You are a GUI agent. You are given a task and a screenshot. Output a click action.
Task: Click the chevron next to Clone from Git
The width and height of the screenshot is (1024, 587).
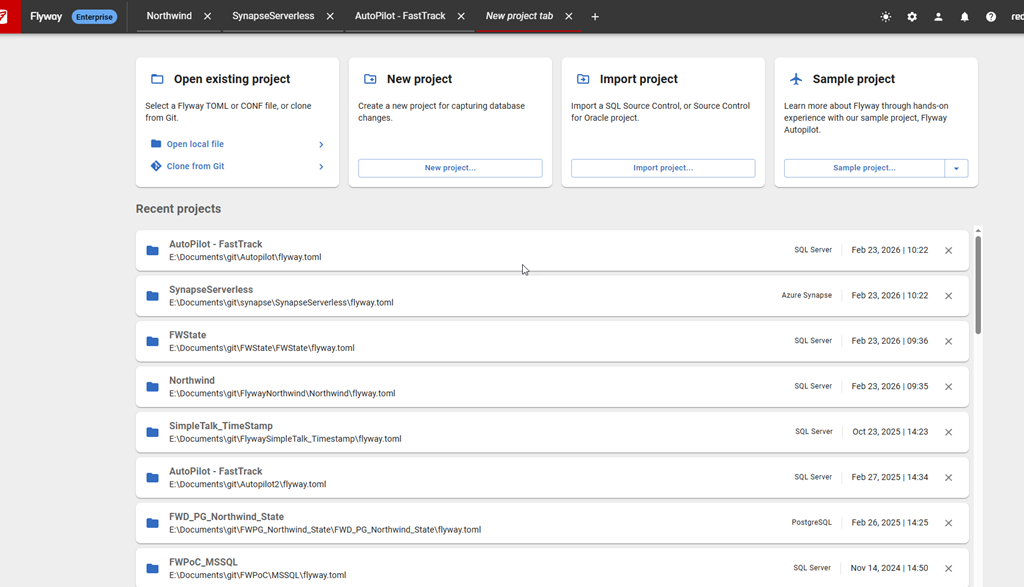(x=321, y=166)
